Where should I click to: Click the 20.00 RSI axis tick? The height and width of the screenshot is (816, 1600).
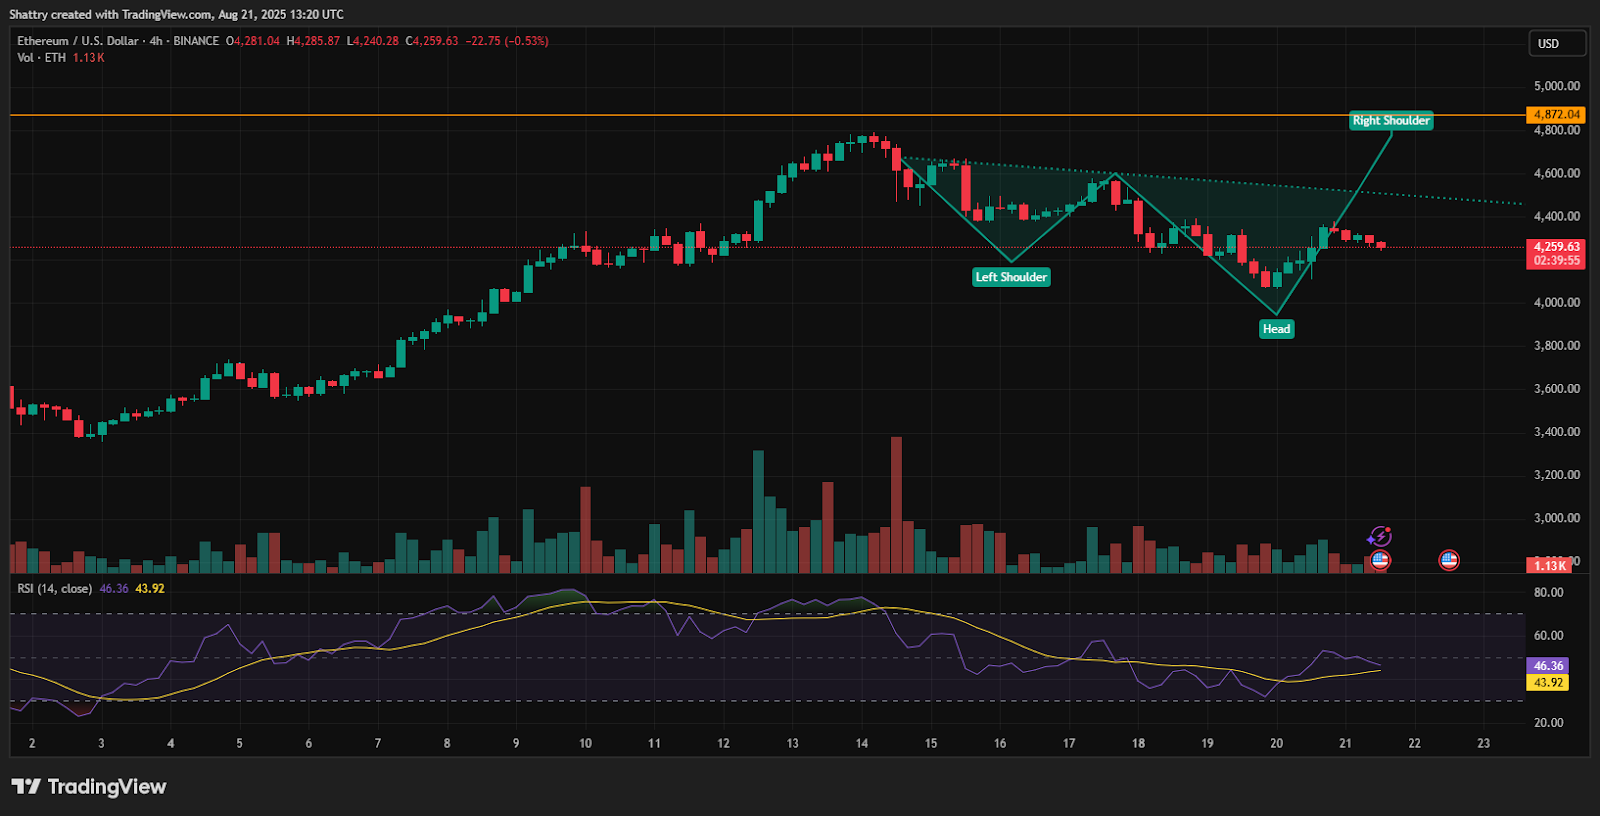(1549, 723)
